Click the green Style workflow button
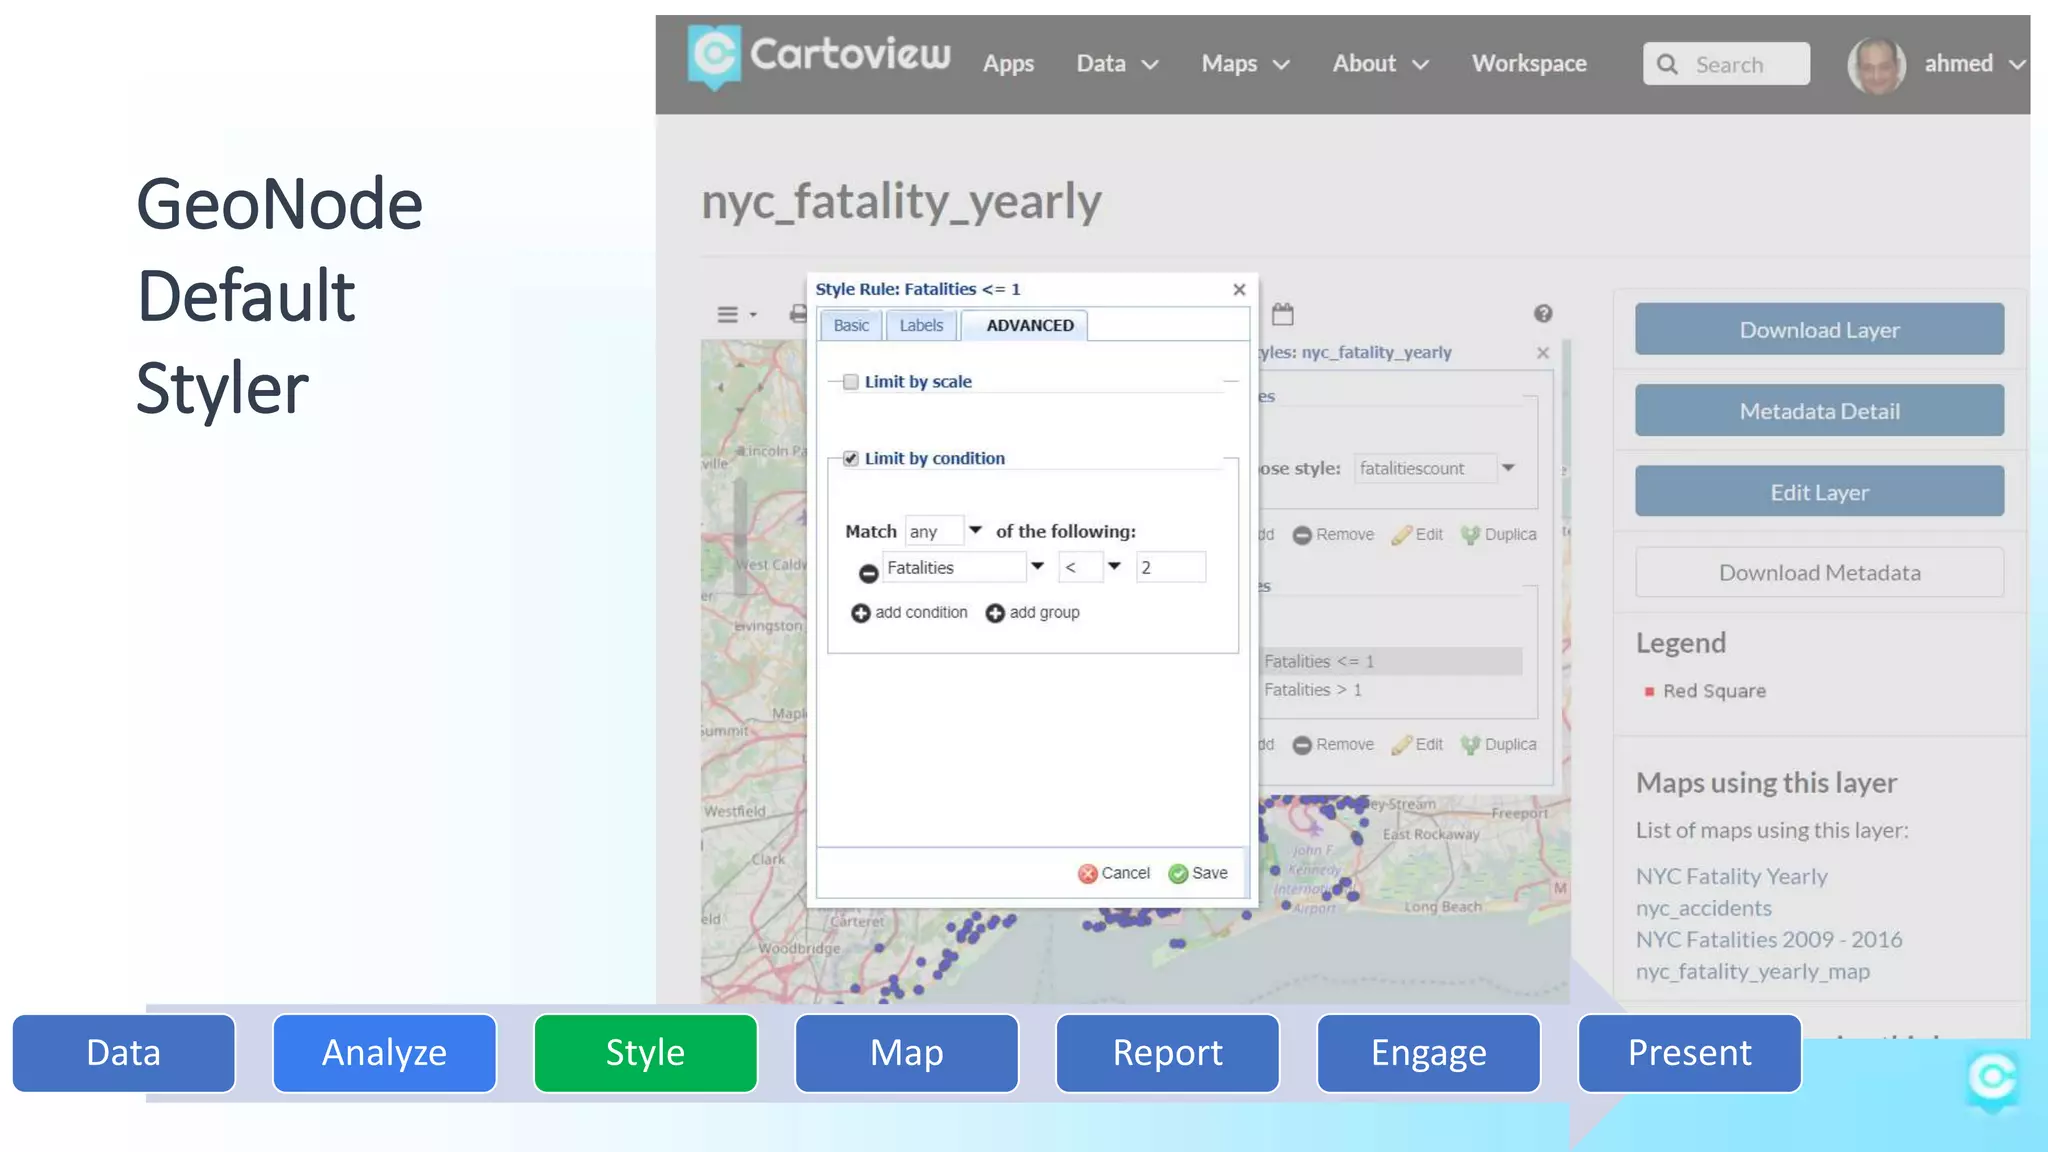This screenshot has width=2048, height=1152. coord(645,1053)
